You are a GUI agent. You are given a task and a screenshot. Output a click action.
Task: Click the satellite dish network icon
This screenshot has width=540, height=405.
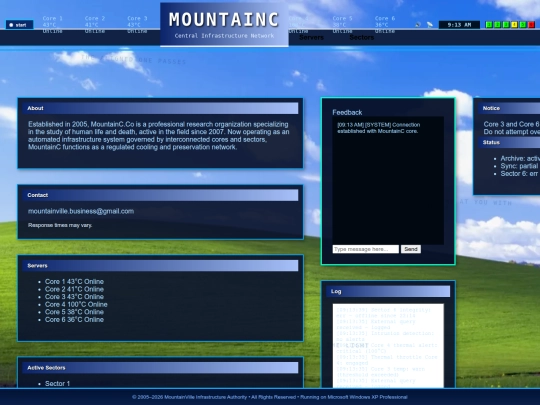429,25
